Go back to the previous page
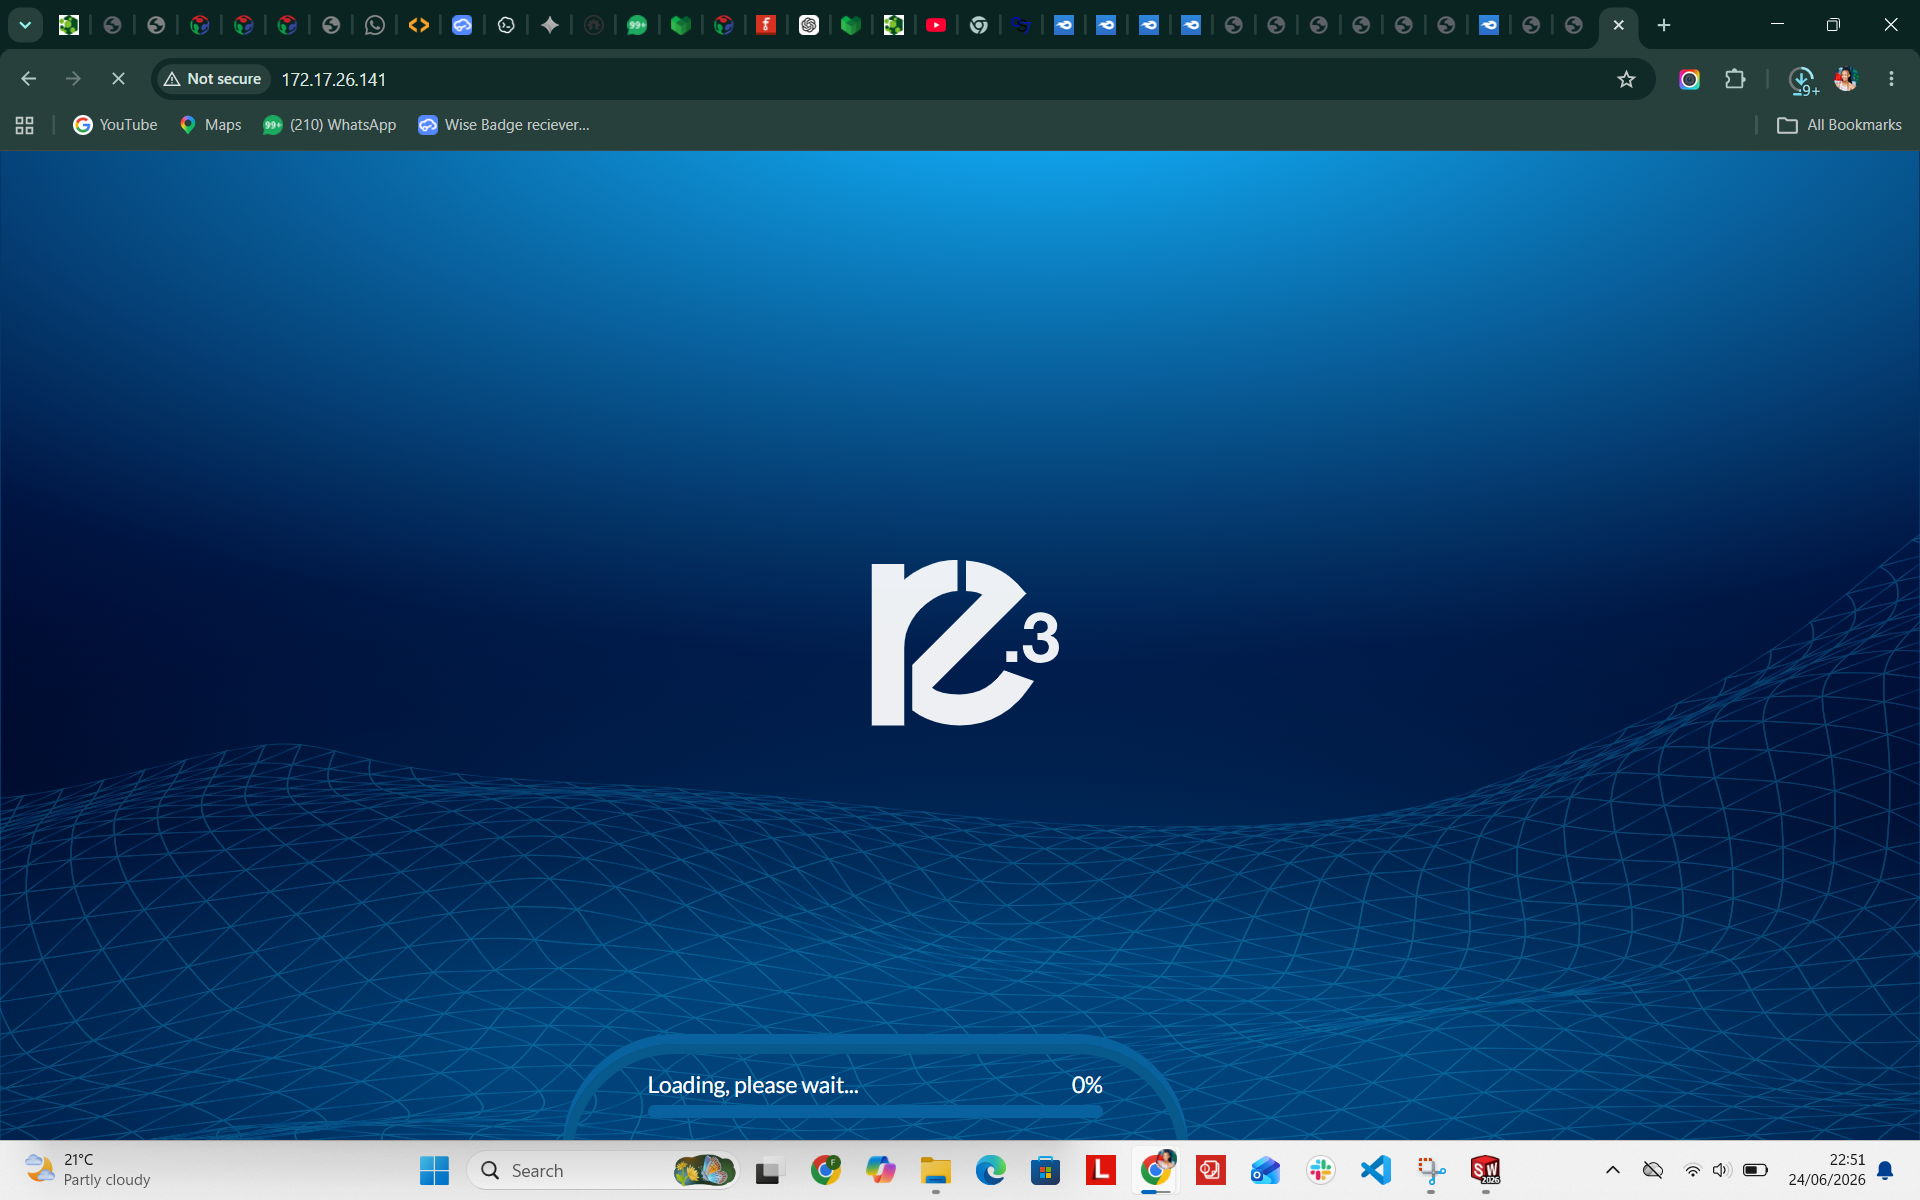The image size is (1920, 1200). click(28, 79)
